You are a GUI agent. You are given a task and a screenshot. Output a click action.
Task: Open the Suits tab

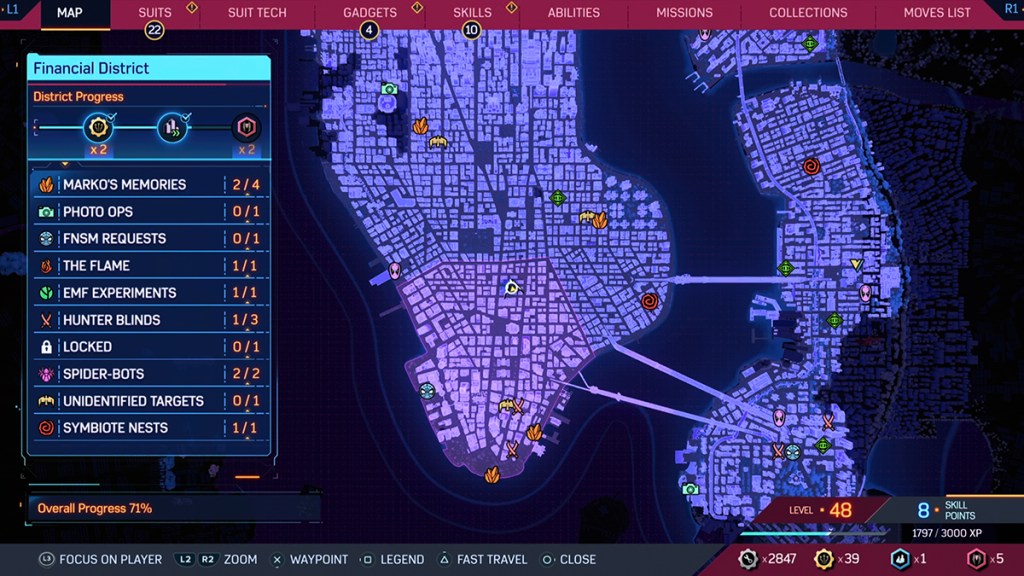click(155, 12)
